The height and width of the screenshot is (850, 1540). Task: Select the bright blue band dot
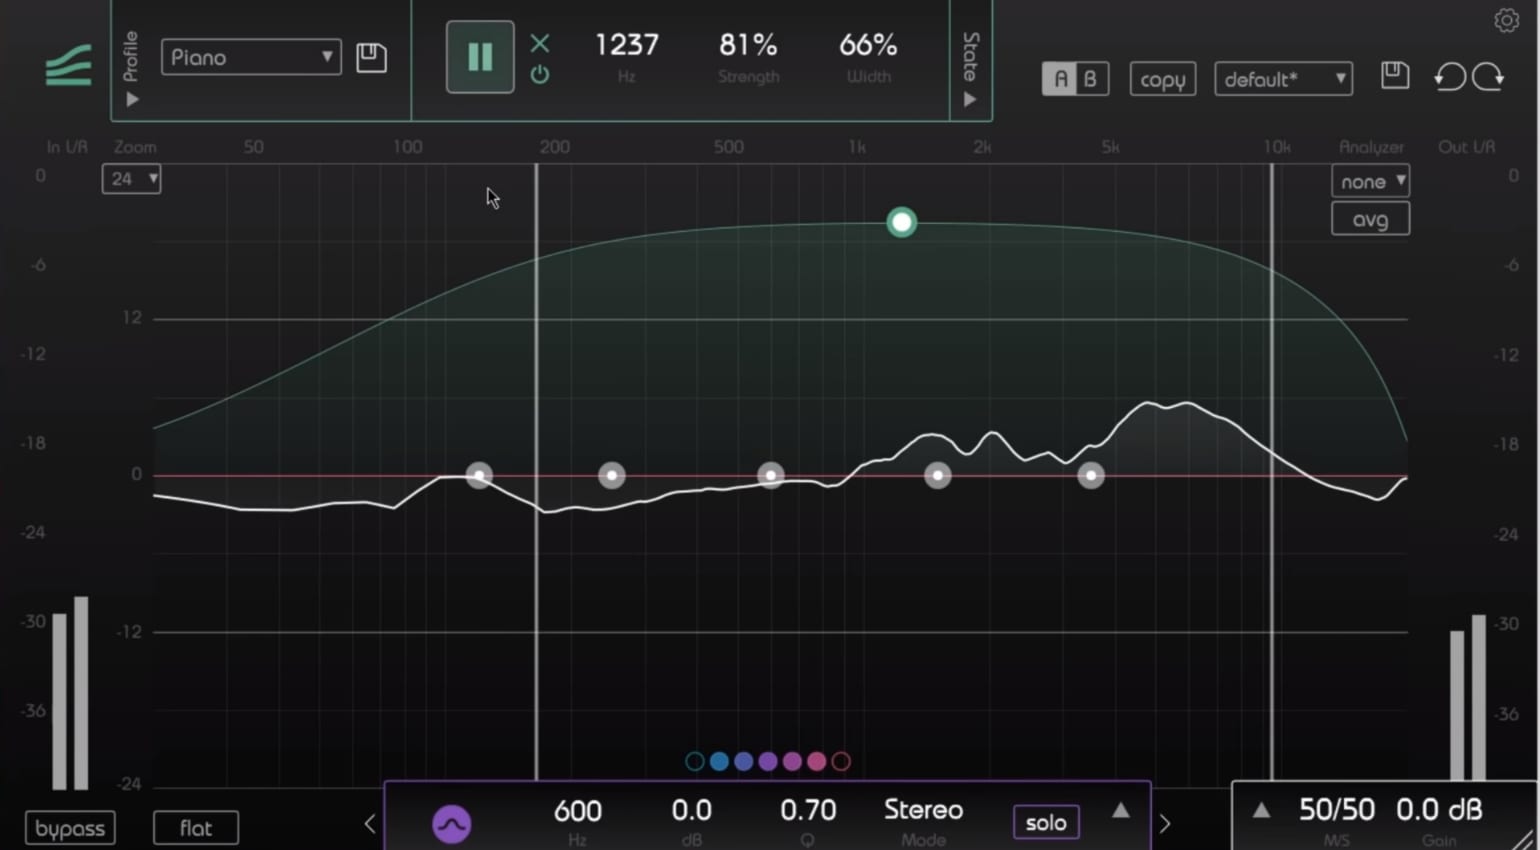(x=719, y=761)
